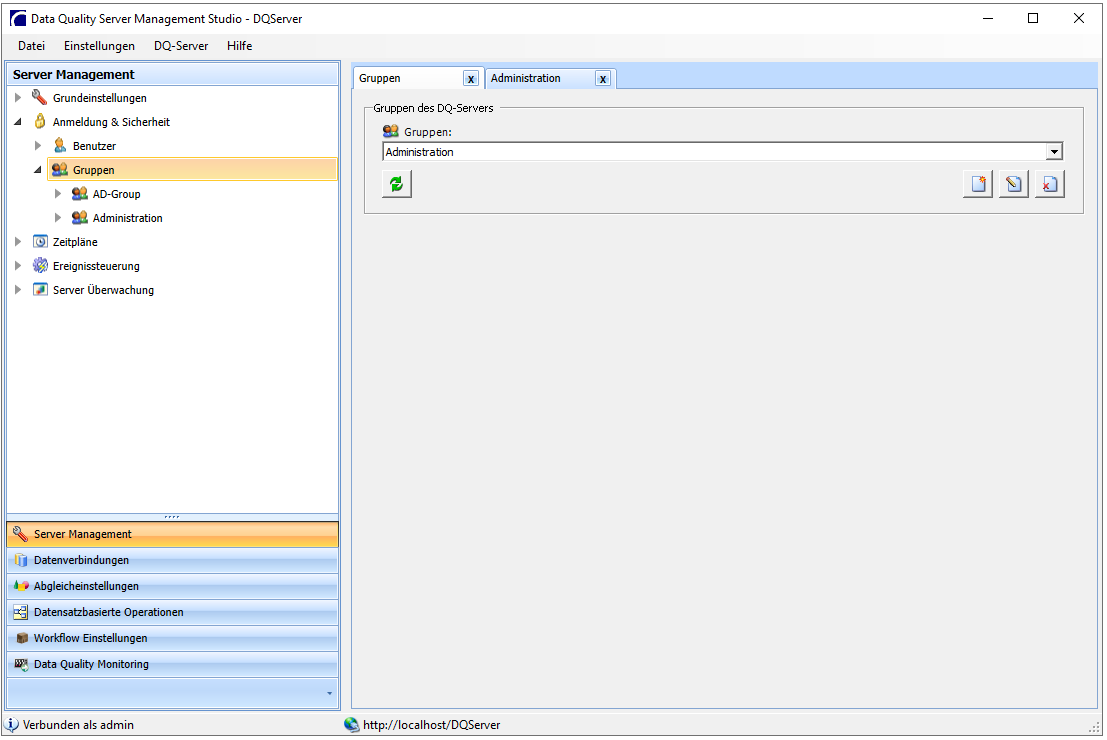
Task: Click the user icon beside Benutzer
Action: [60, 145]
